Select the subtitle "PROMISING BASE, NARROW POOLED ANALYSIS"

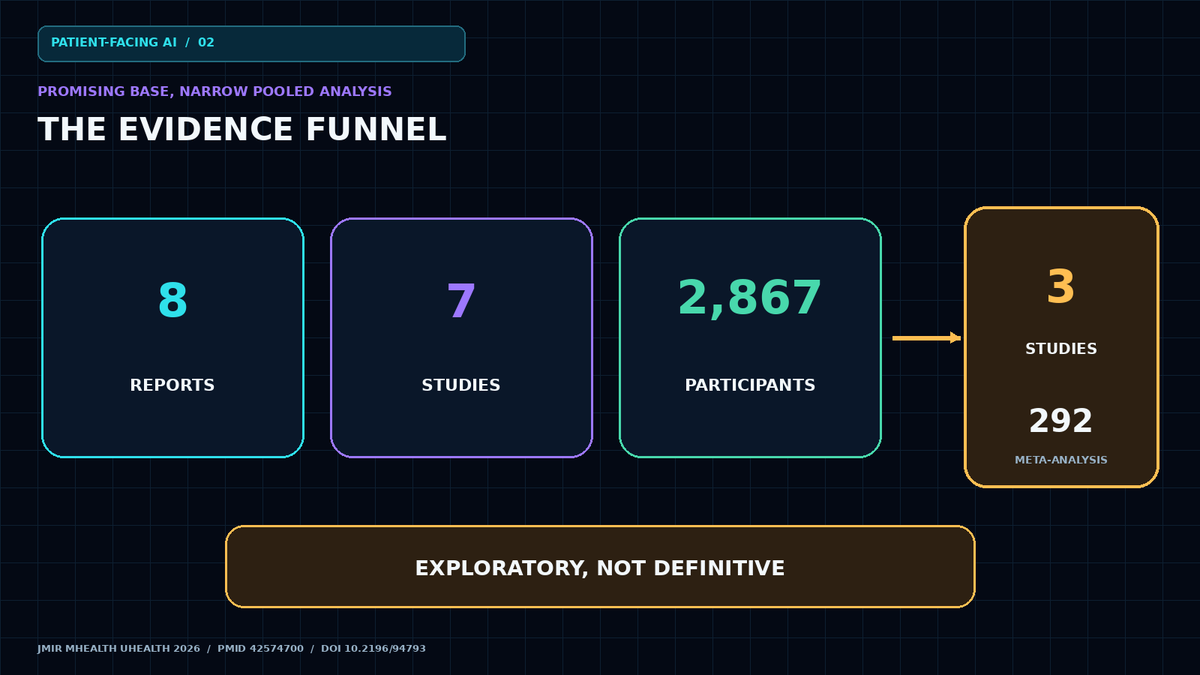tap(215, 91)
